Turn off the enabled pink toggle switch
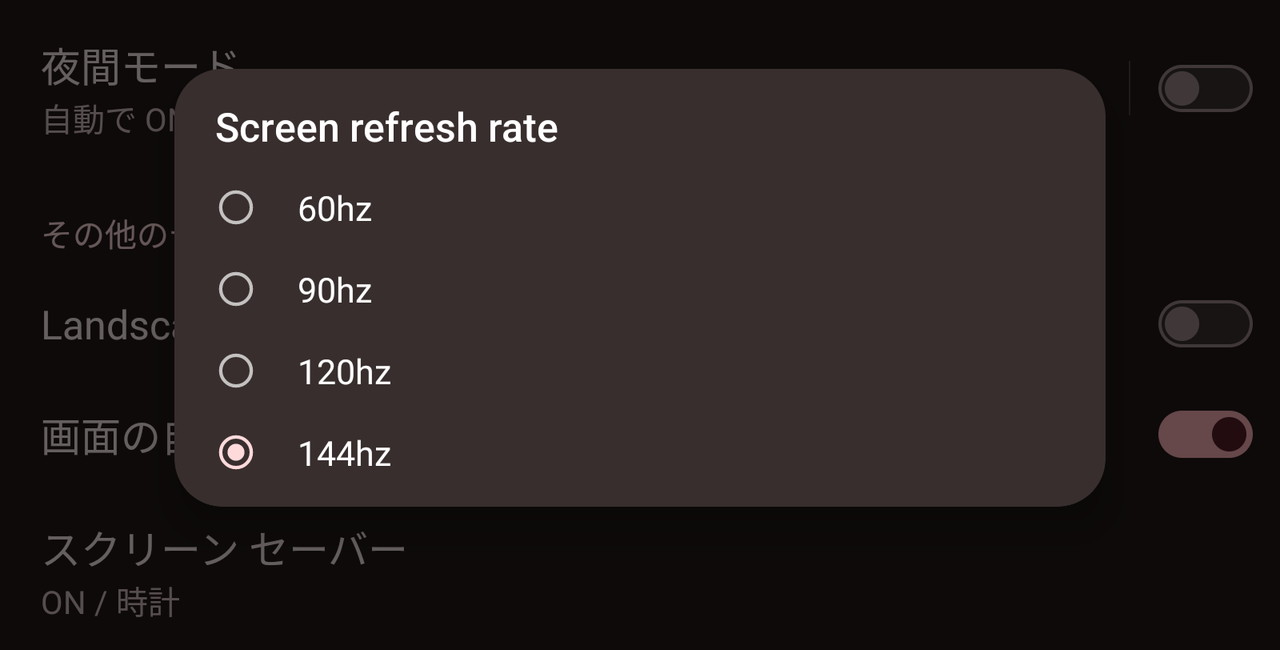Viewport: 1280px width, 650px height. coord(1205,434)
